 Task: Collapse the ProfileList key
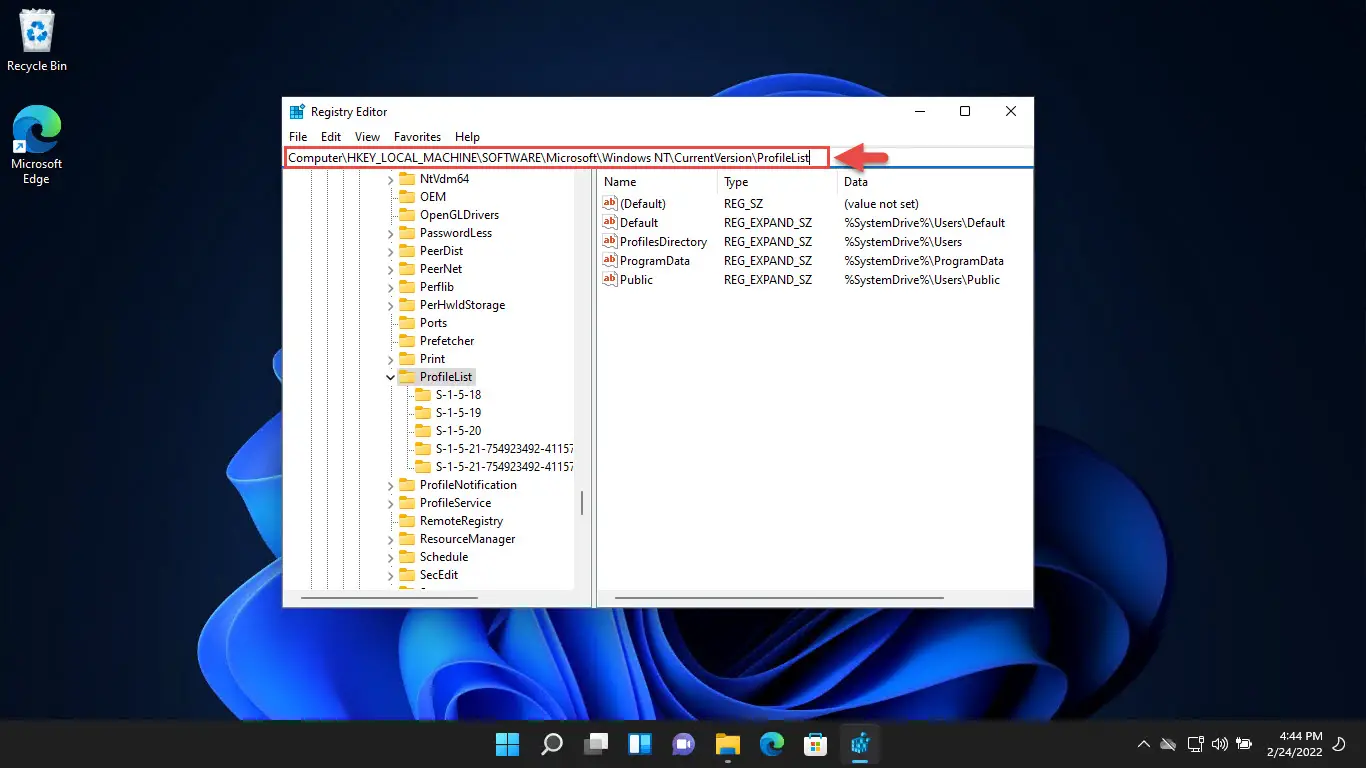(391, 377)
